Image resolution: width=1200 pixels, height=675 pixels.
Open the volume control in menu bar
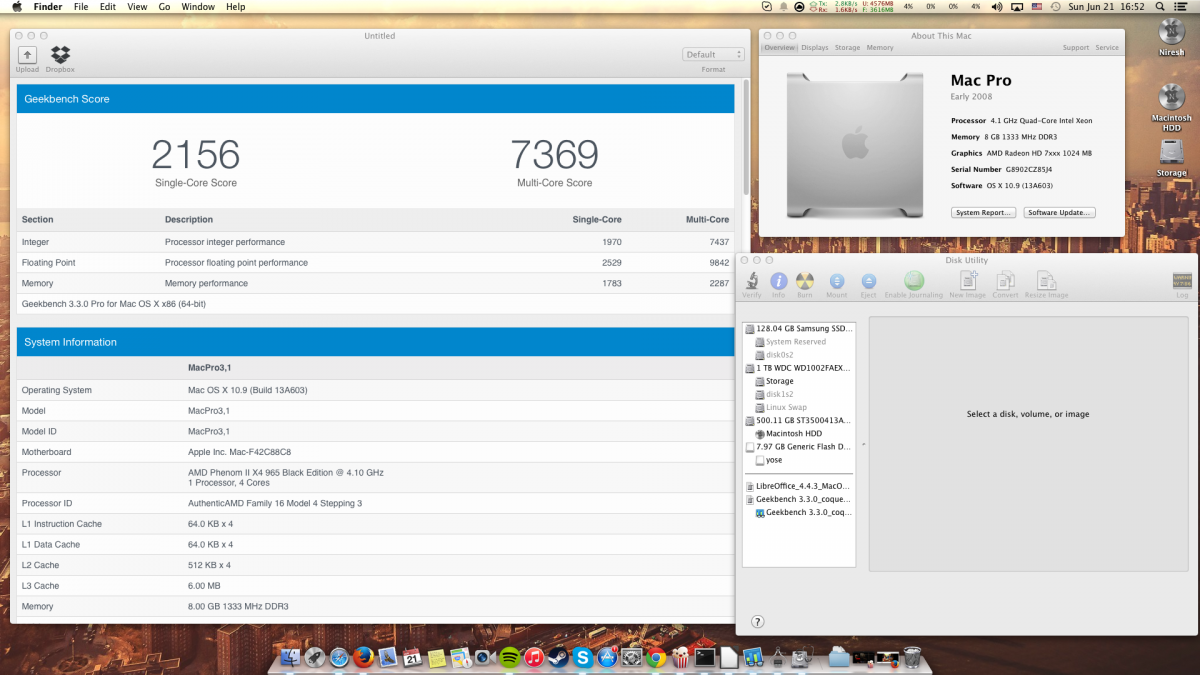point(996,7)
